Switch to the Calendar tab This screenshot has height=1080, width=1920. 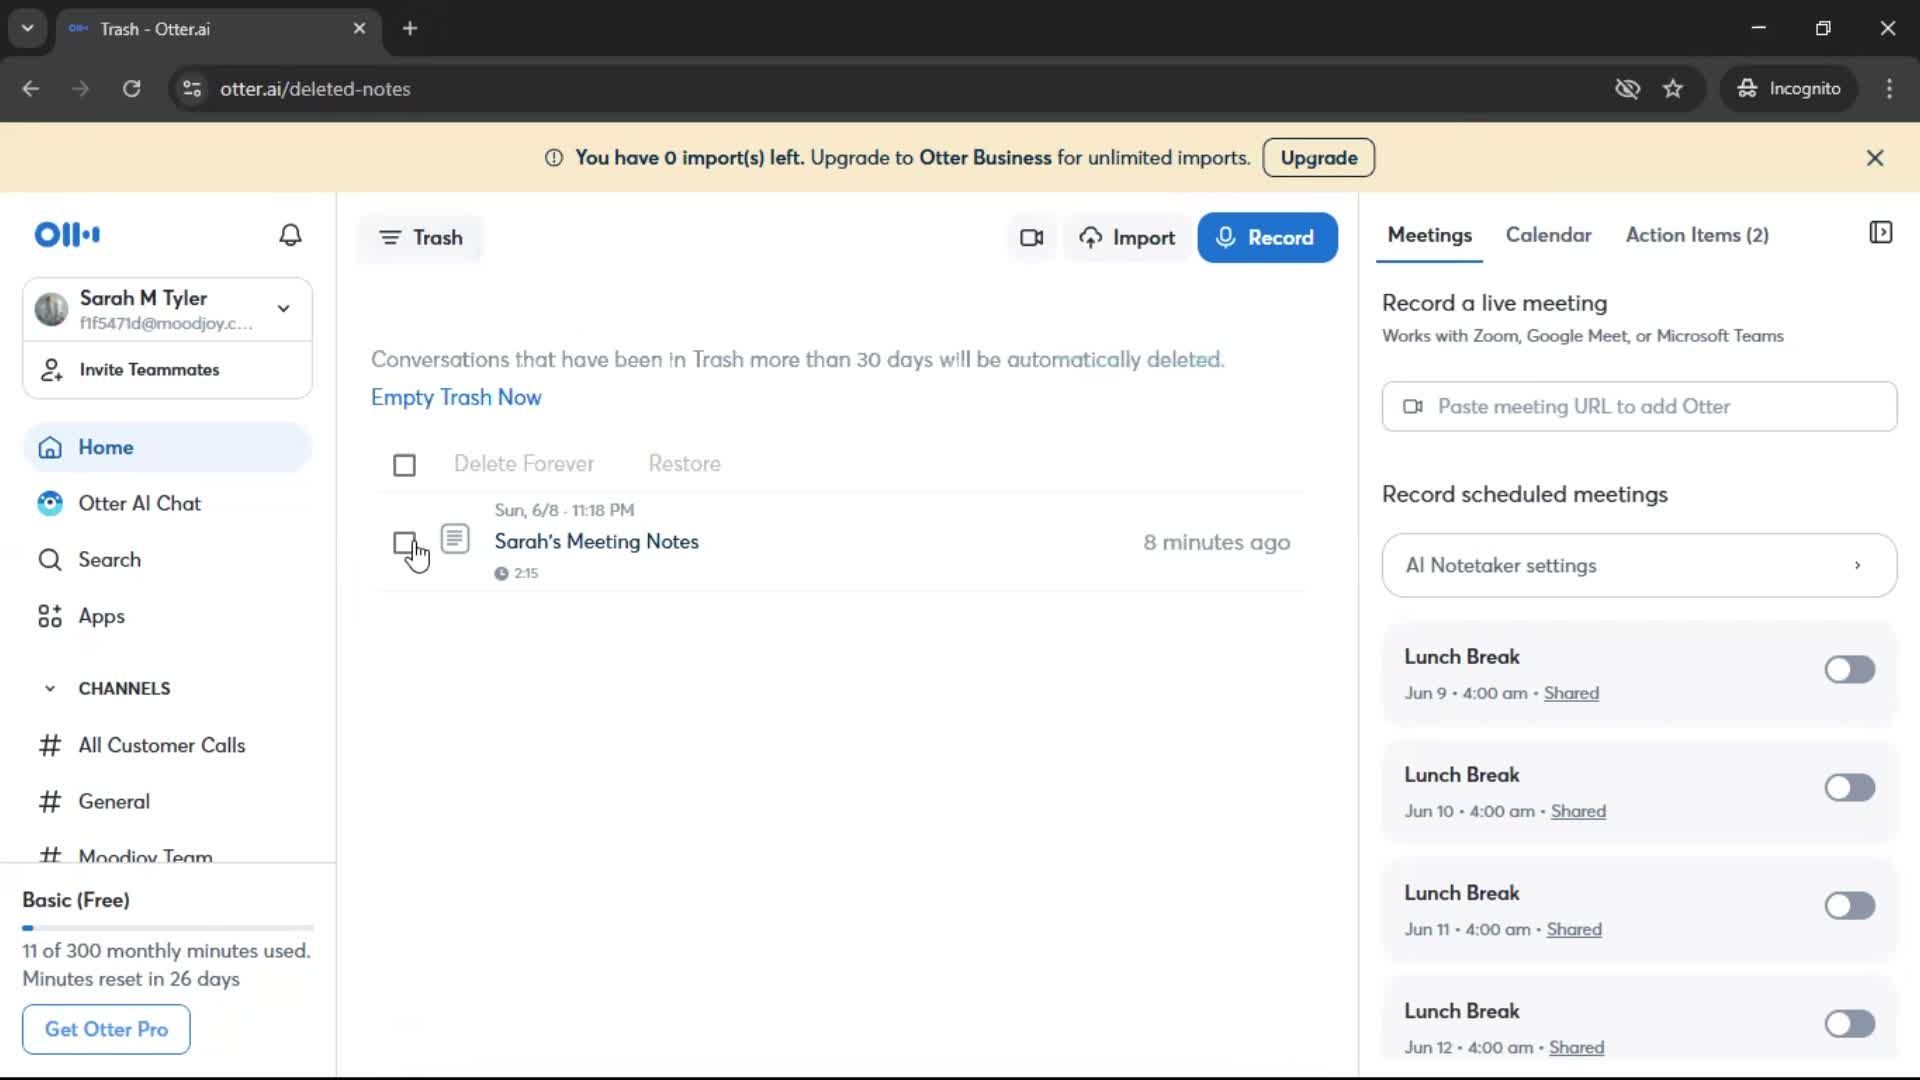click(1548, 235)
